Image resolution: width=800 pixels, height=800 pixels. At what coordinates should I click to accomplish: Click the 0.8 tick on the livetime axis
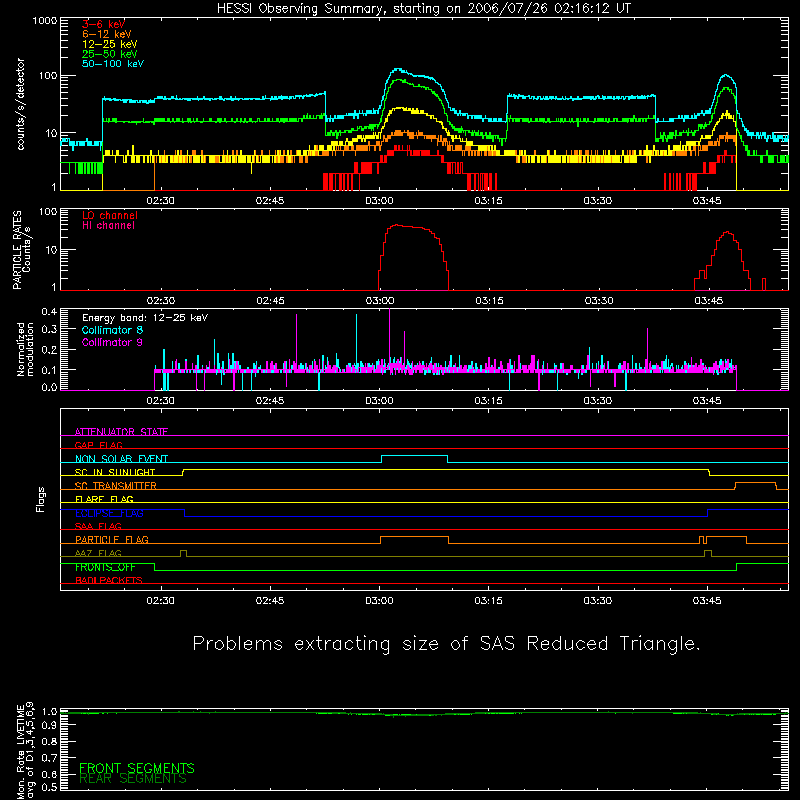(49, 741)
